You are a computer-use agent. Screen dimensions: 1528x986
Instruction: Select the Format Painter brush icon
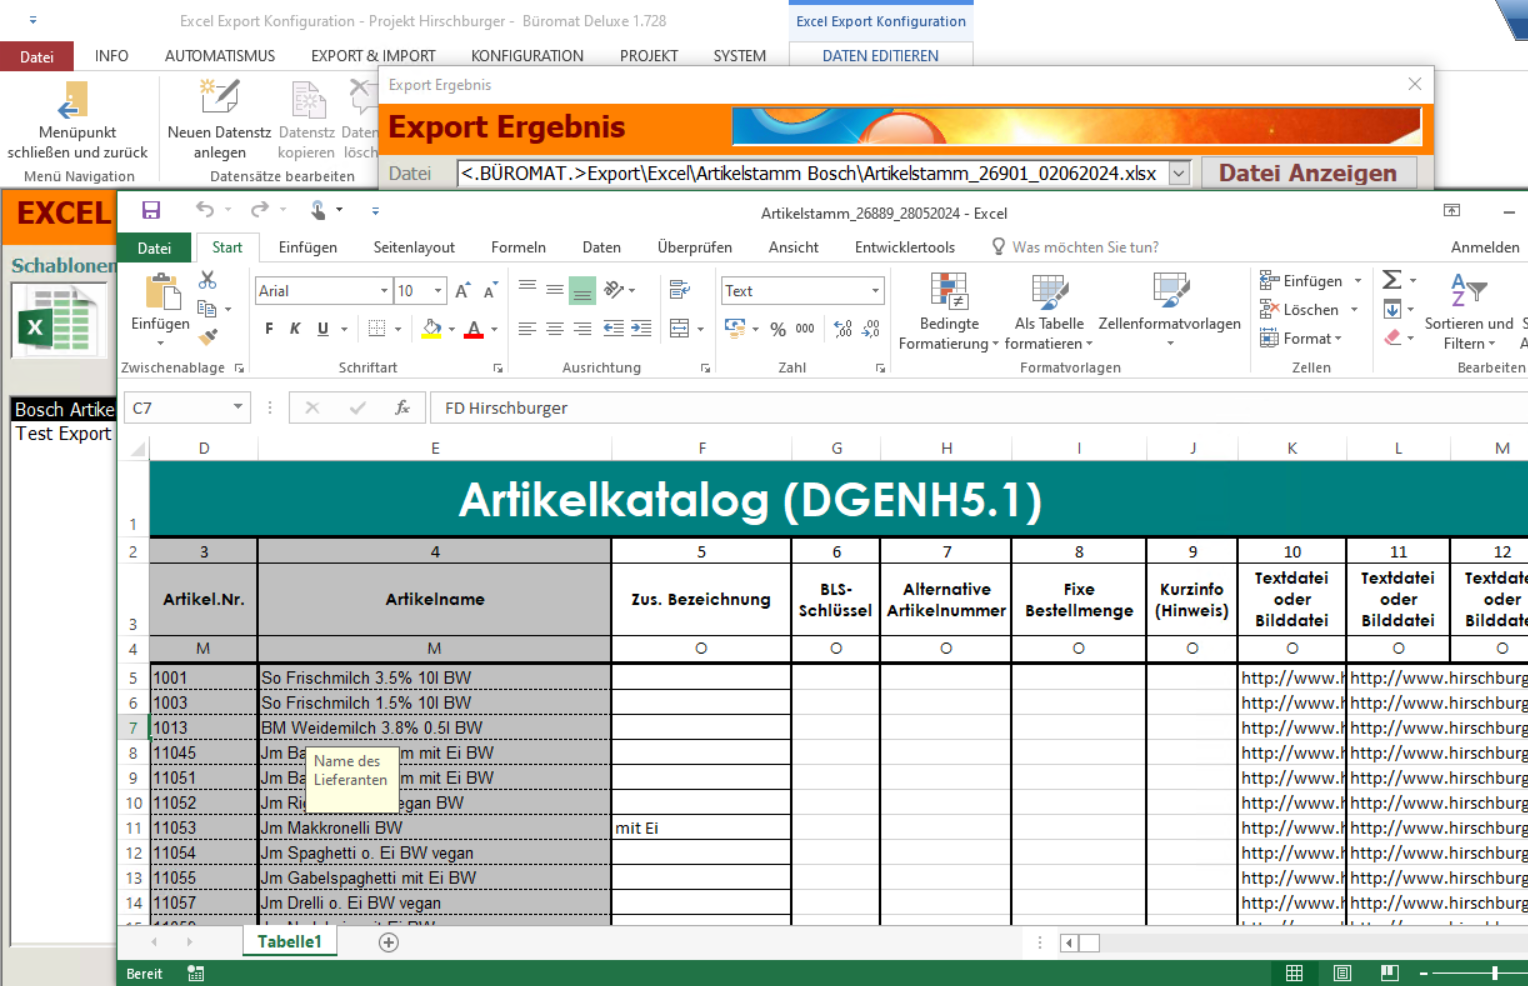[x=208, y=337]
